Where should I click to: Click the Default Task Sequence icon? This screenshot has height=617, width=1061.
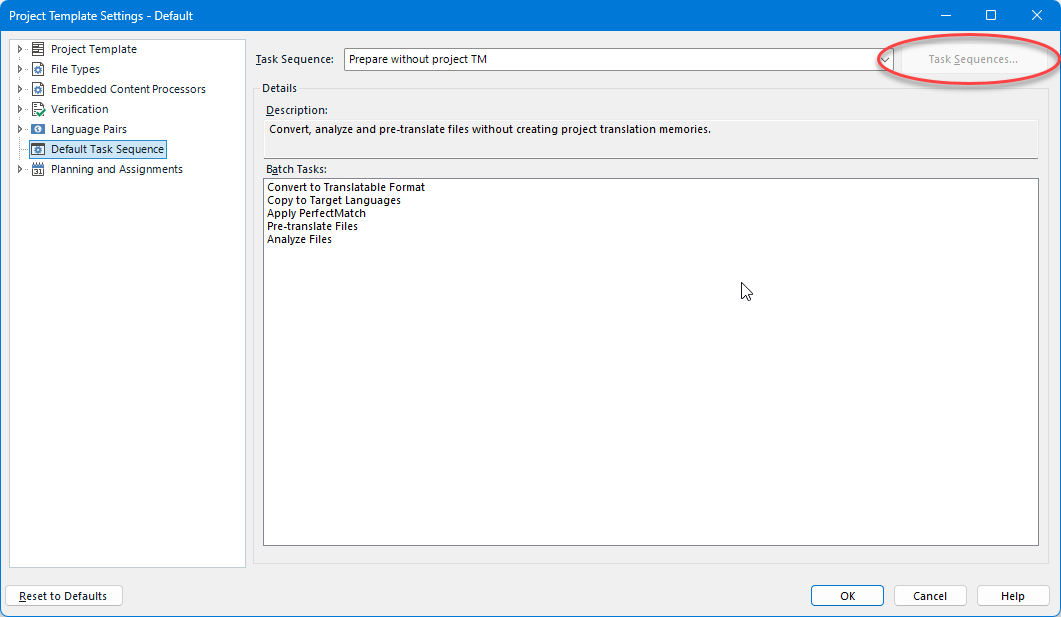[x=38, y=149]
